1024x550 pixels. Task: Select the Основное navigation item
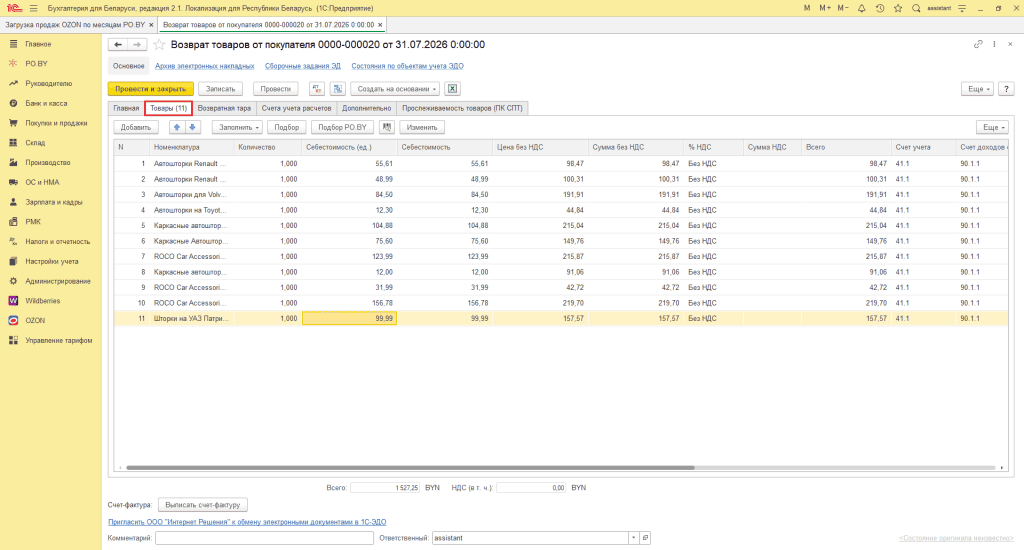click(x=129, y=66)
